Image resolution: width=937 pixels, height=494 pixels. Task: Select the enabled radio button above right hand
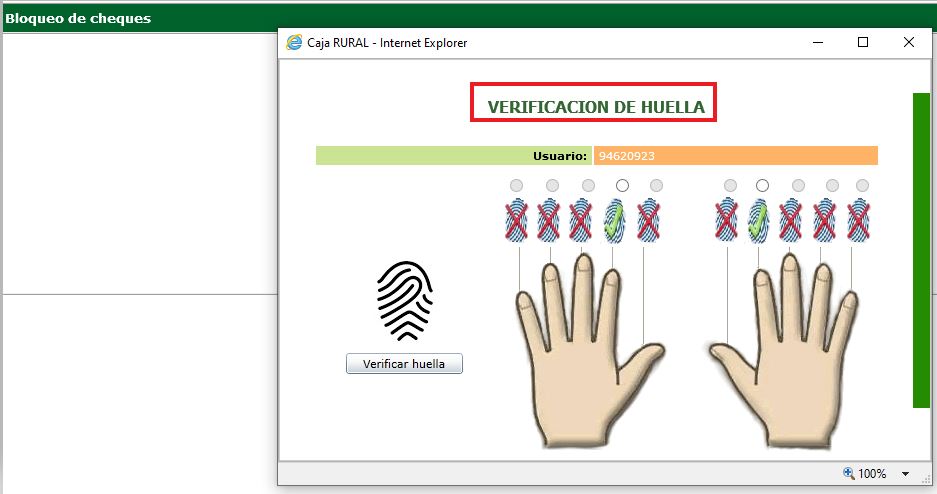(x=762, y=186)
